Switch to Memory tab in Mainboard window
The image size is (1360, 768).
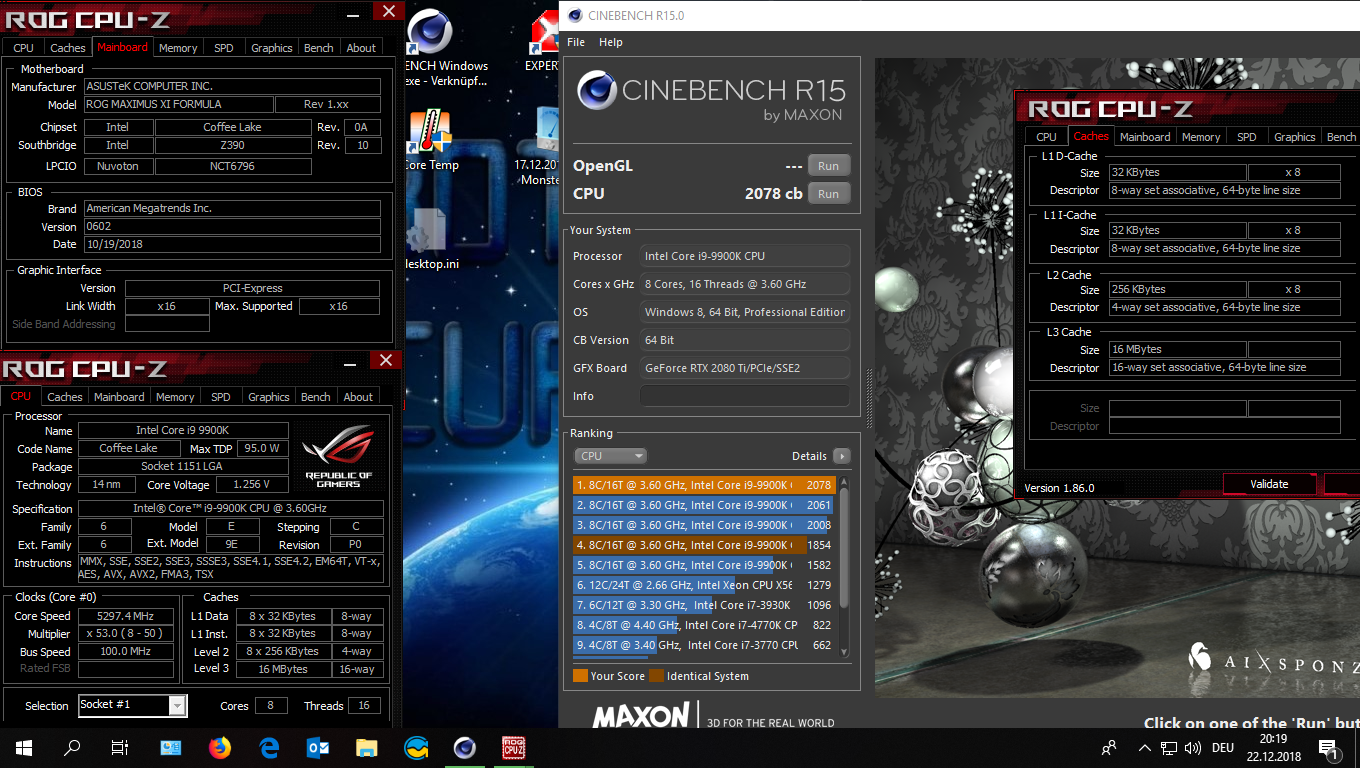click(178, 47)
